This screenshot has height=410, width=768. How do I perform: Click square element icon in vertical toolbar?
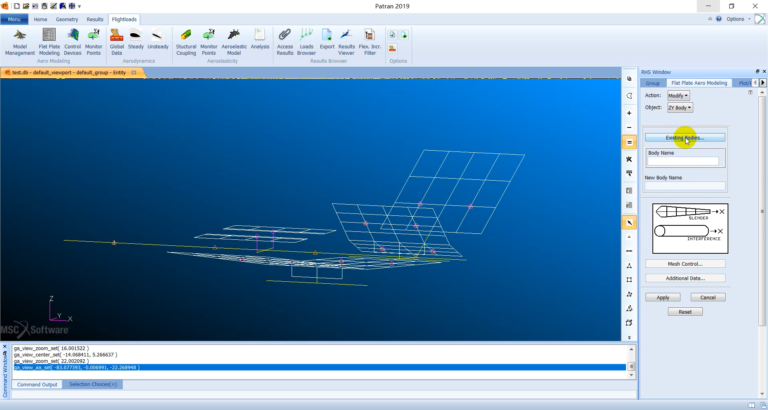(x=629, y=280)
